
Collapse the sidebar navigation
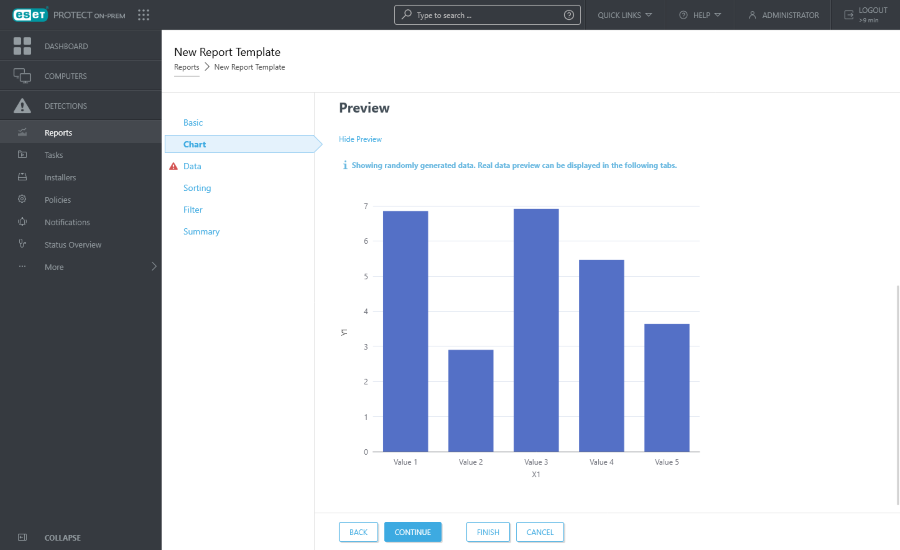click(x=62, y=538)
